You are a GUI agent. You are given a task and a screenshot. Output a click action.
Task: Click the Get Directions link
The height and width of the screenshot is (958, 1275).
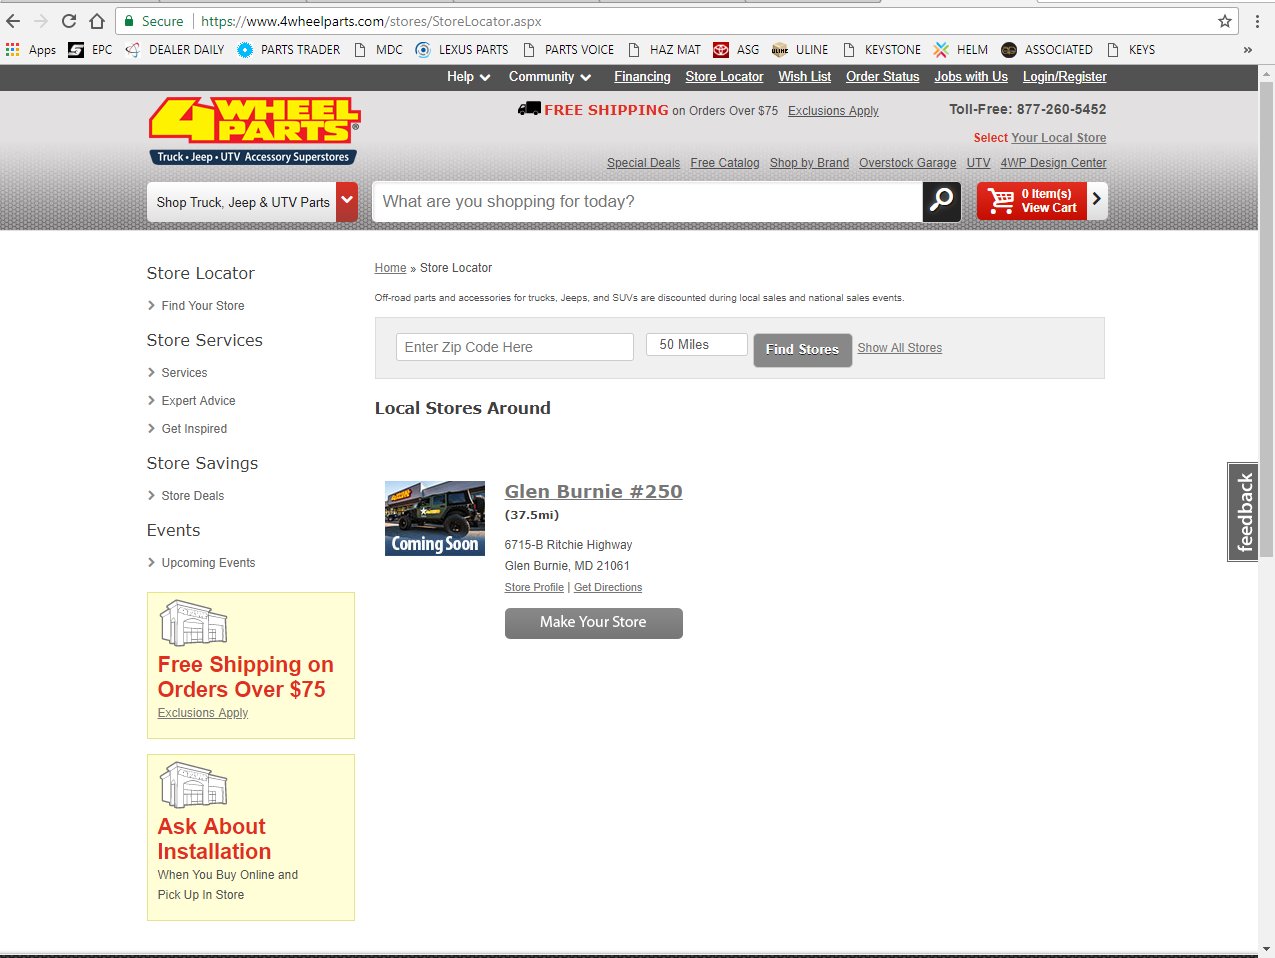point(608,588)
